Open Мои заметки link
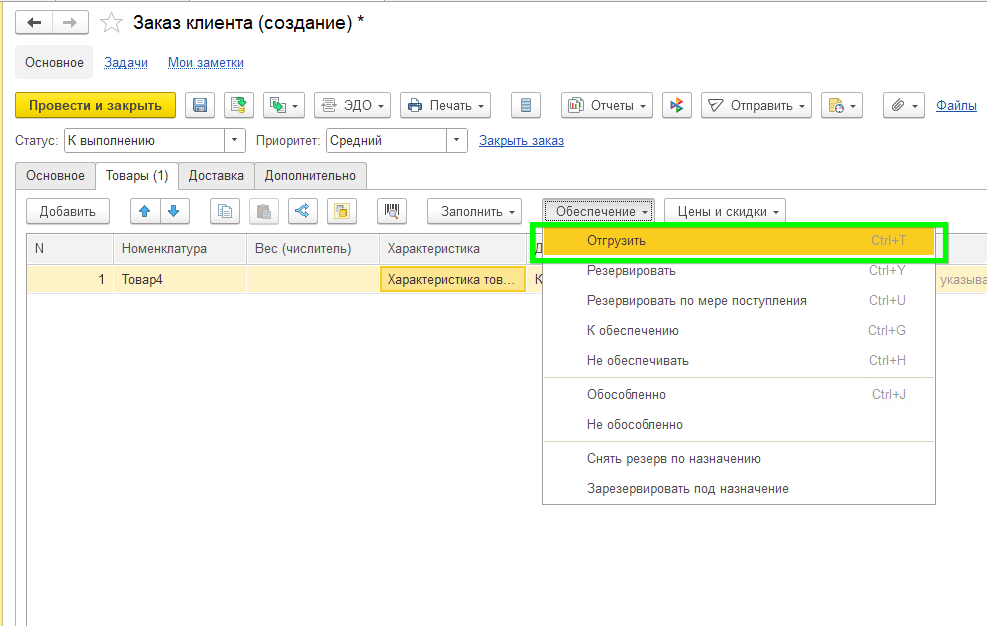Screen dimensions: 987x626 [206, 62]
